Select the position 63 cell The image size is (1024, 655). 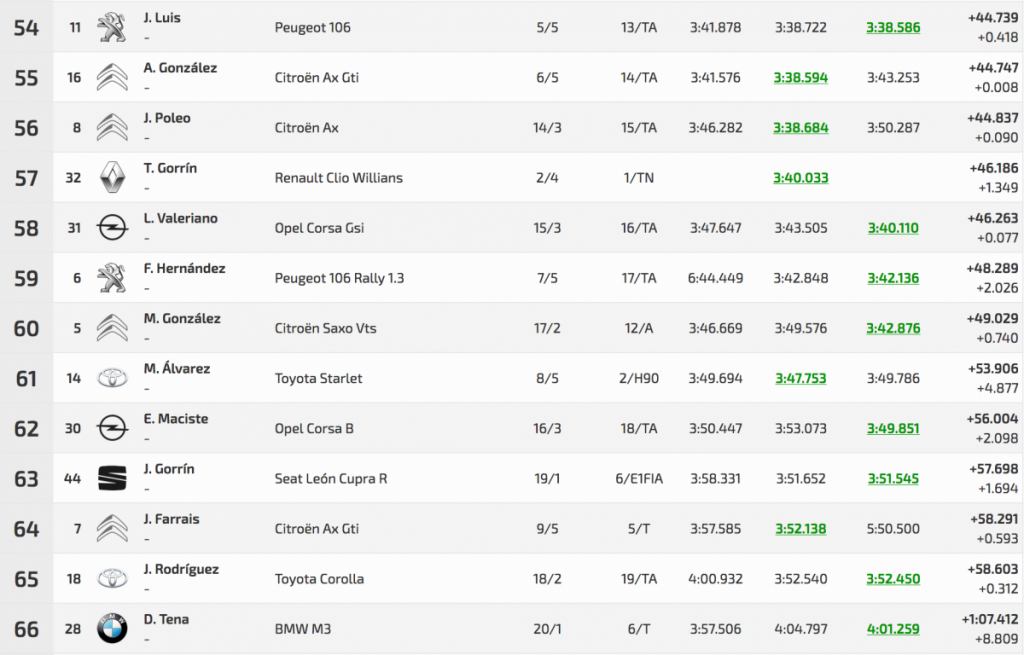tap(26, 478)
